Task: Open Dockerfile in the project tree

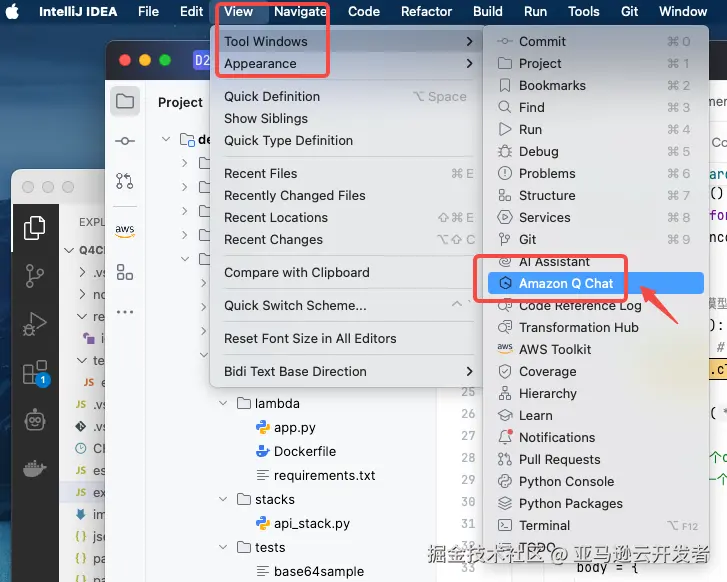Action: (296, 451)
